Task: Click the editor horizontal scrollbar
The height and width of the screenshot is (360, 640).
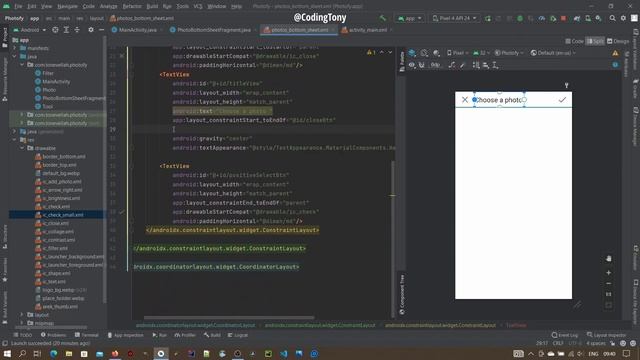Action: tap(229, 318)
